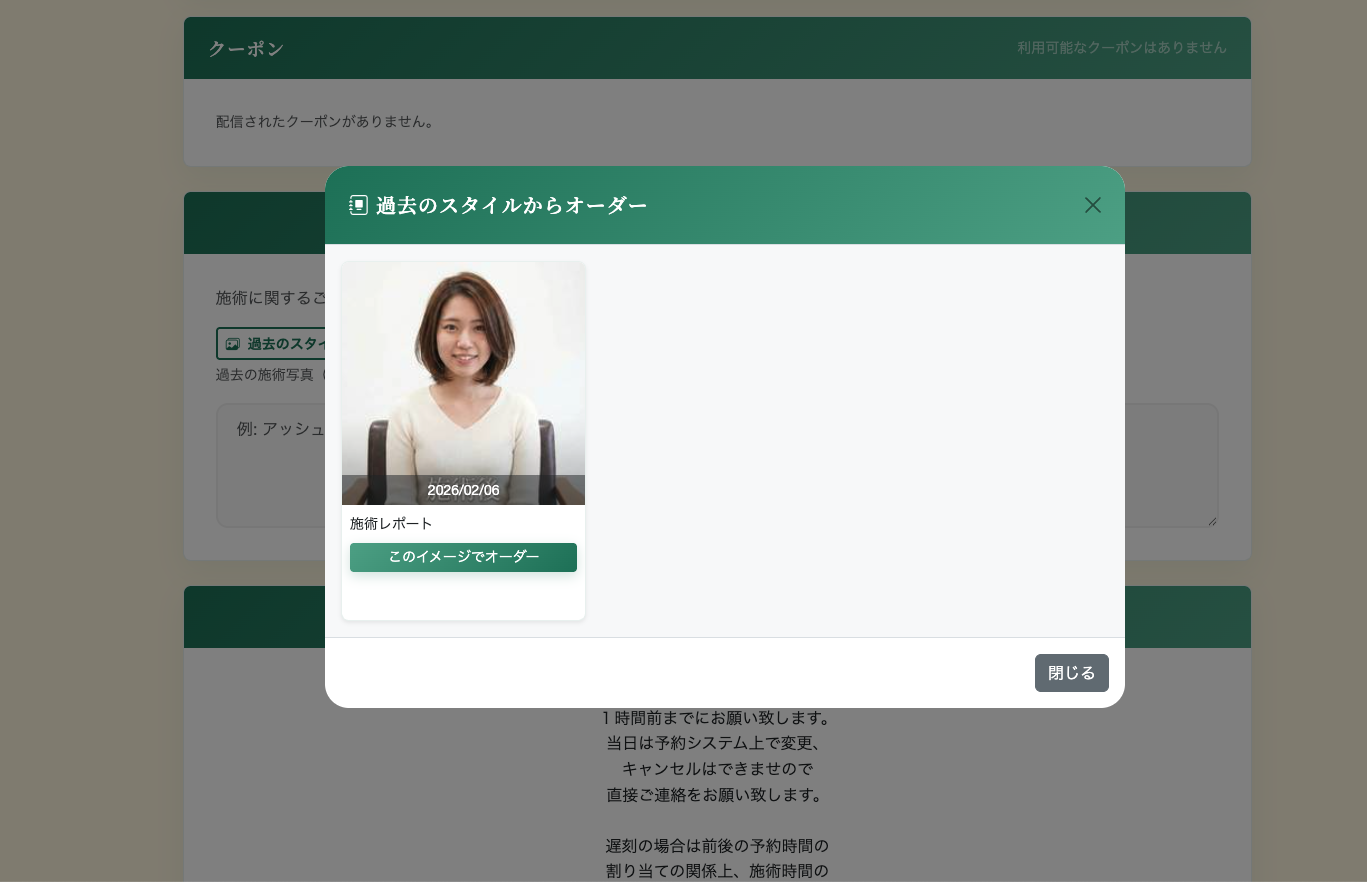Click the 過去の施術写真 hint text
Screen dimensions: 1367x882
pos(265,375)
